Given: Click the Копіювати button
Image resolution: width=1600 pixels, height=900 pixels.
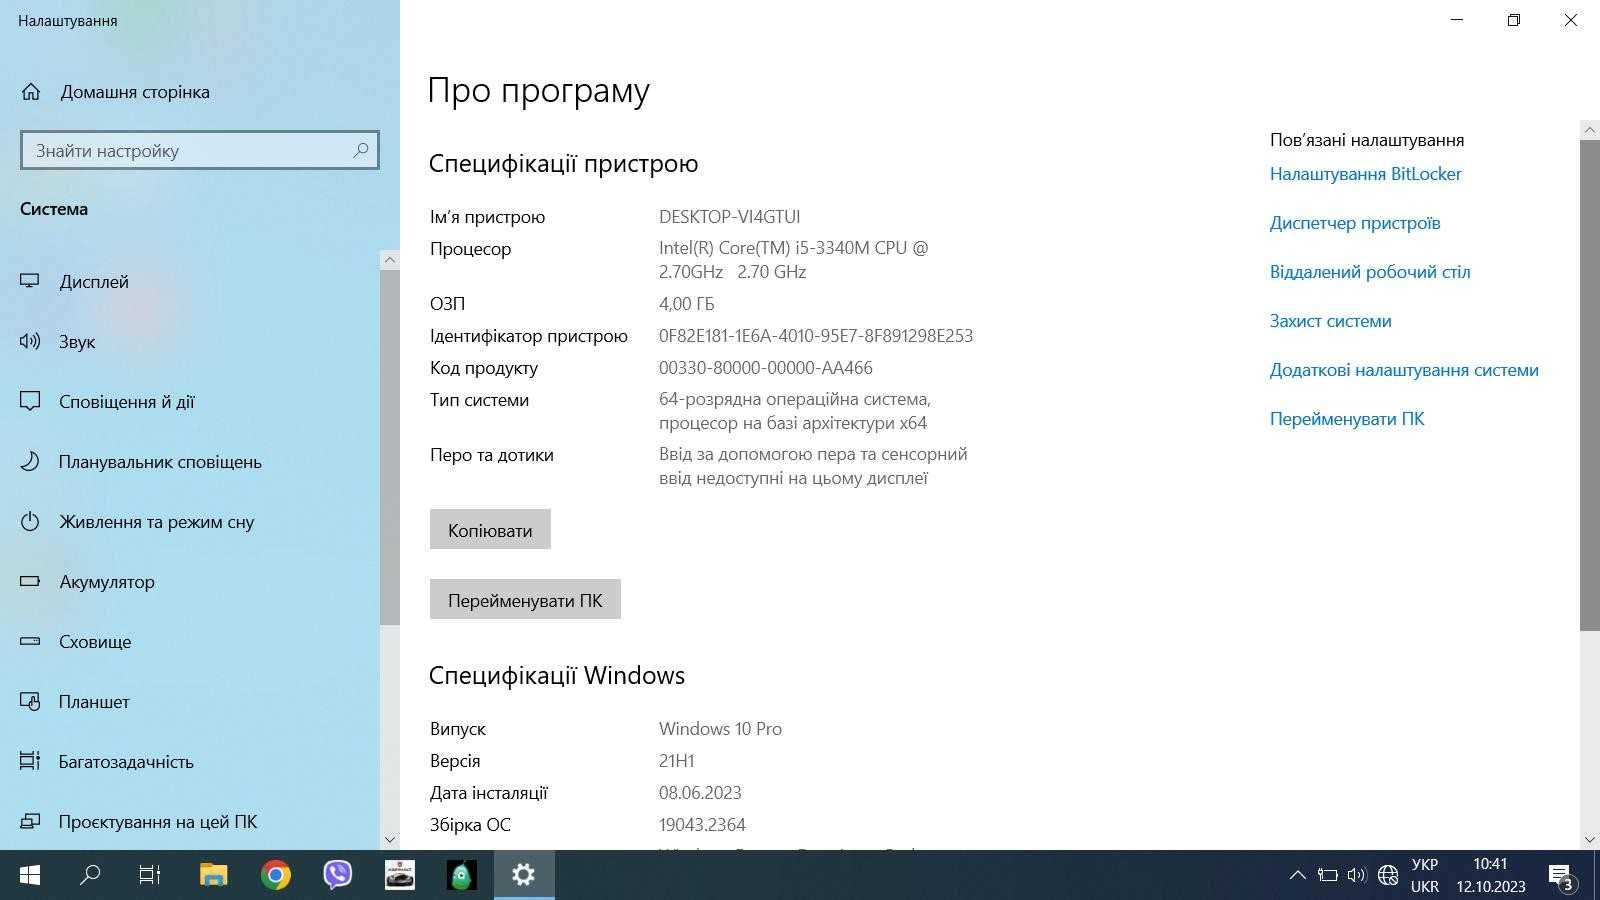Looking at the screenshot, I should (490, 530).
